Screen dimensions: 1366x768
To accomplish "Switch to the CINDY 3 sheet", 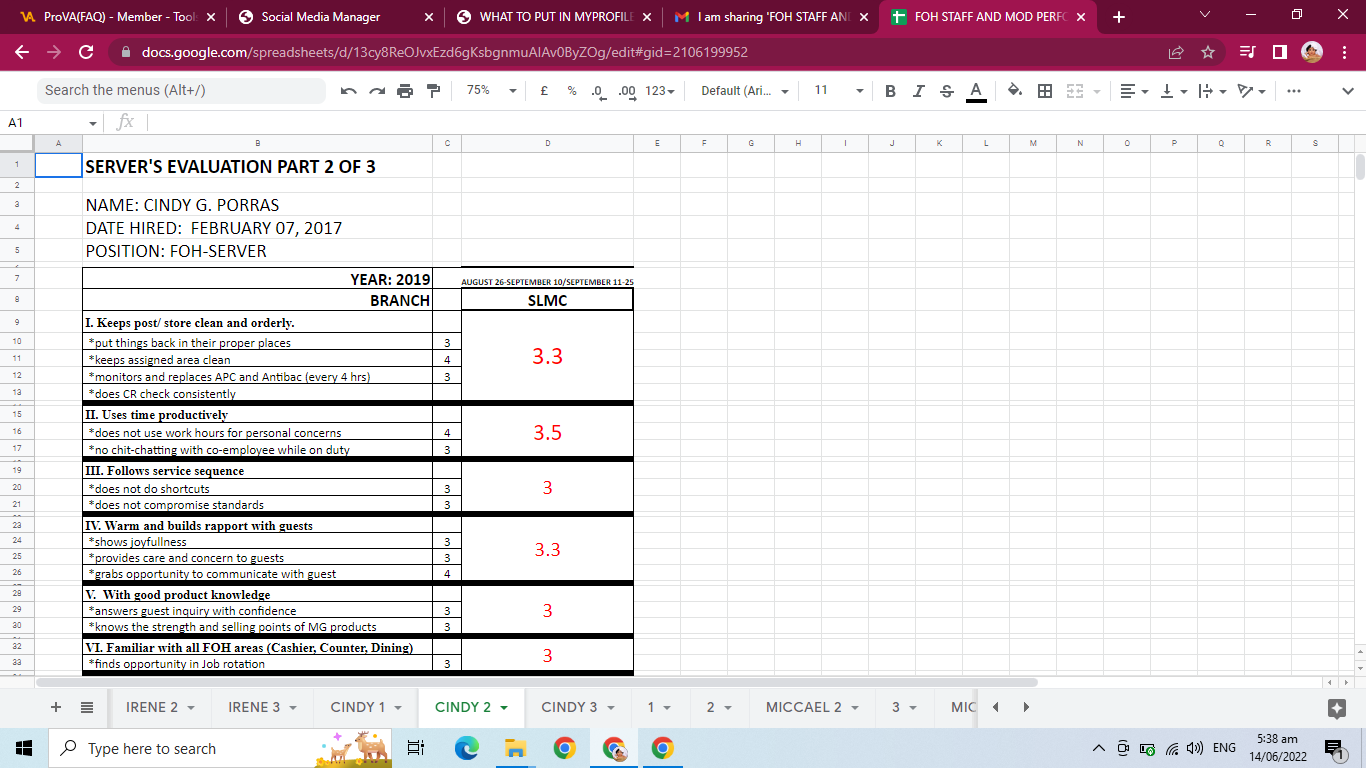I will [x=571, y=707].
